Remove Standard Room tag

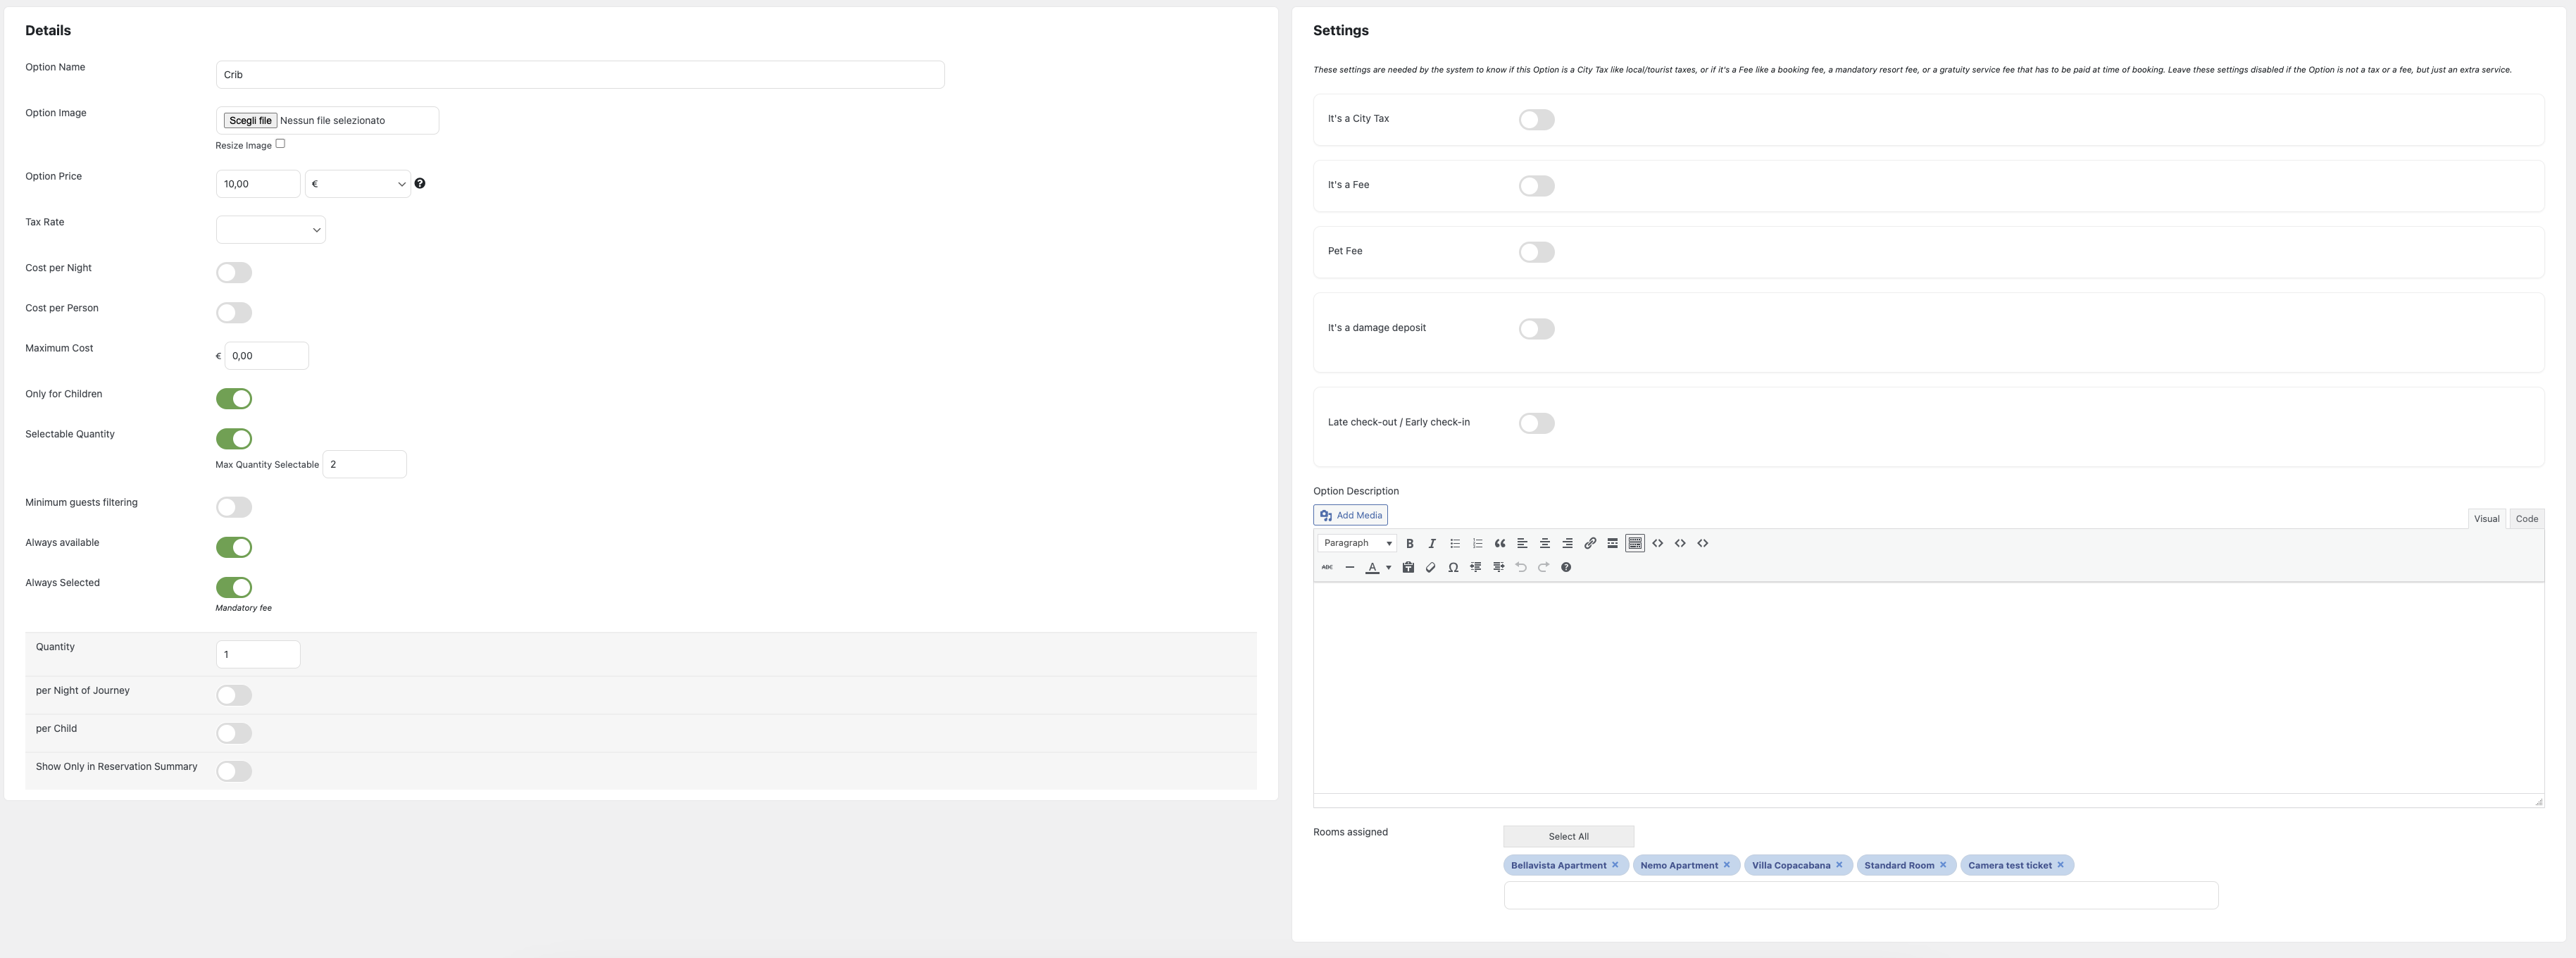point(1943,865)
